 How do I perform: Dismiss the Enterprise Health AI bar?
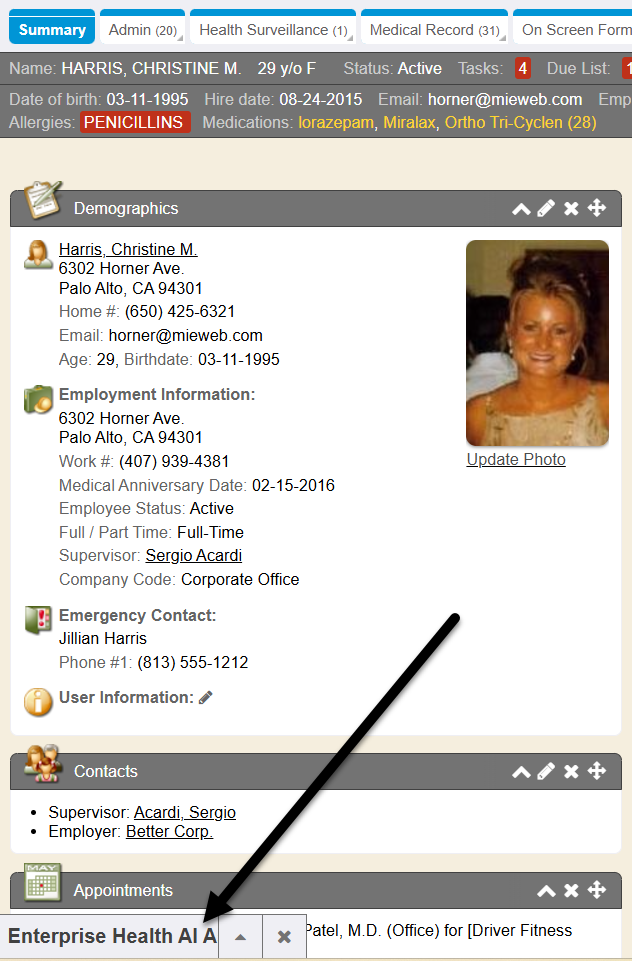(284, 936)
